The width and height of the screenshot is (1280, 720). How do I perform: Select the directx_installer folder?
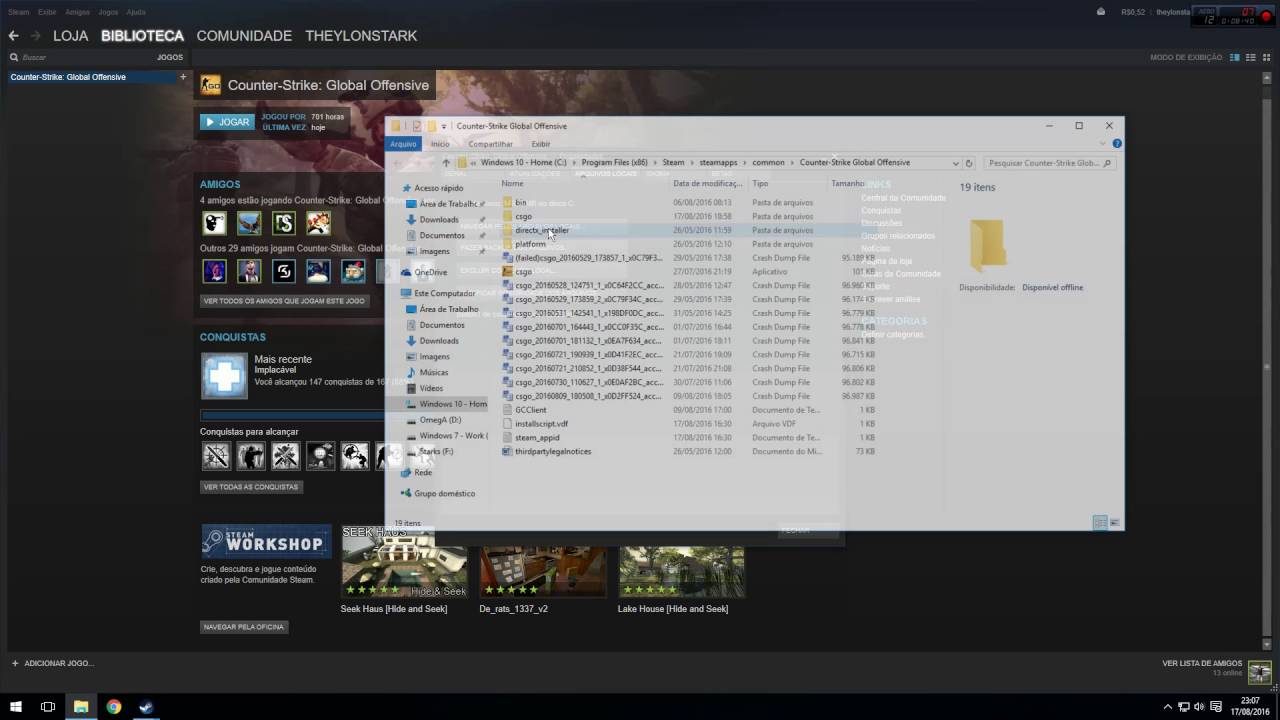point(542,230)
